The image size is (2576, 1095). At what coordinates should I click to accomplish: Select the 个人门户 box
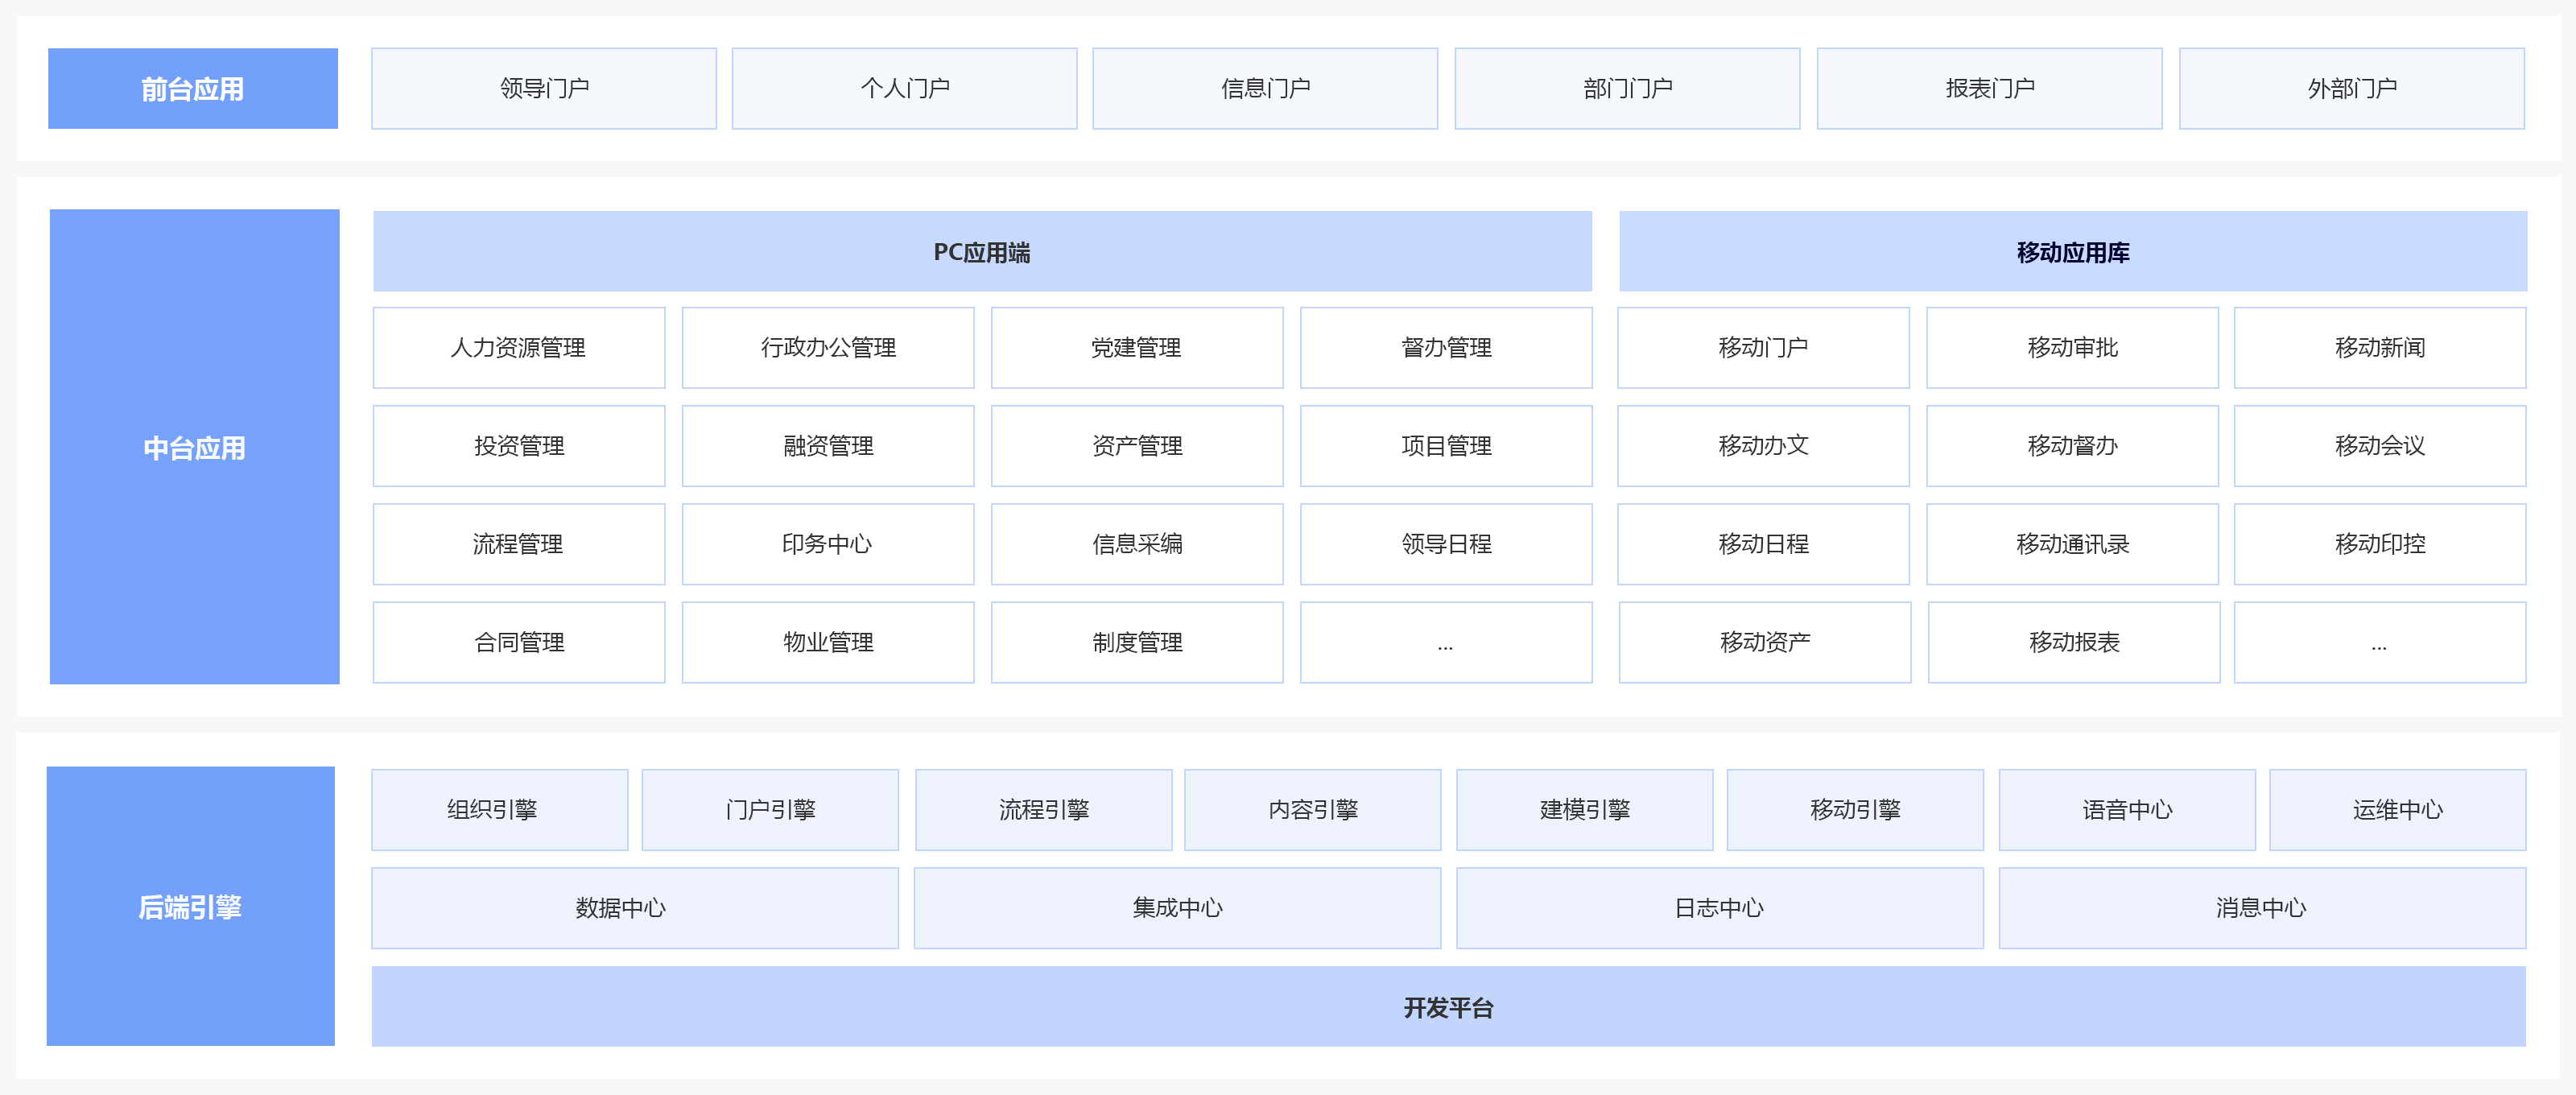[904, 88]
